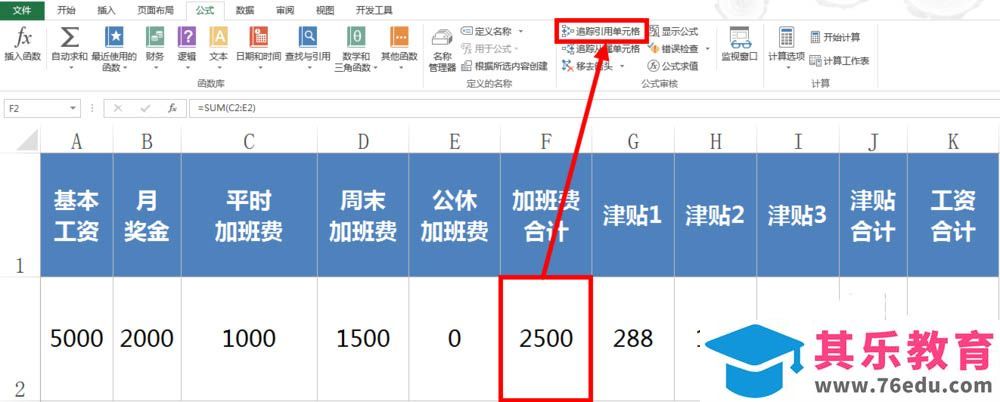Screen dimensions: 1000x402
Task: Click the formula bar enter checkmark icon
Action: (x=145, y=108)
